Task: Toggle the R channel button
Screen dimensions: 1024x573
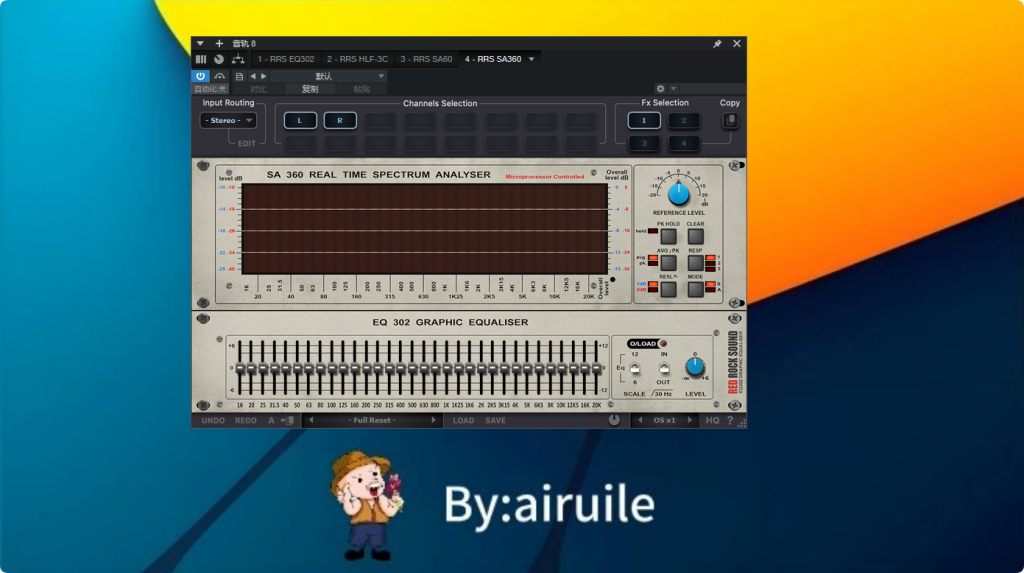Action: [x=340, y=120]
